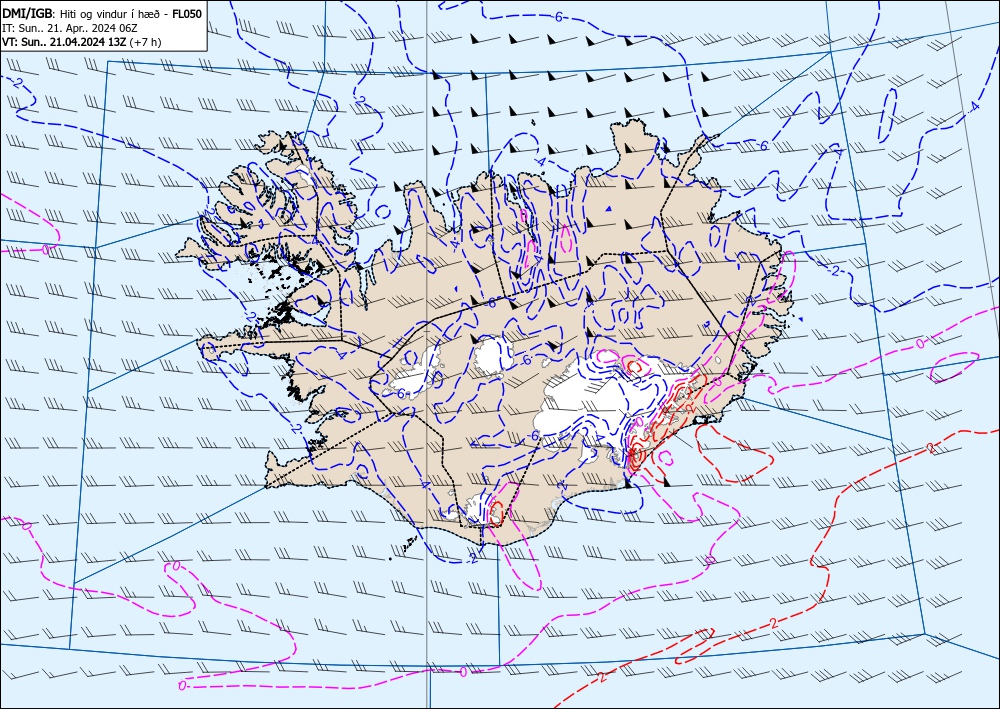The image size is (1000, 709).
Task: Select the '(+7 h)' forecast offset text
Action: tap(145, 42)
